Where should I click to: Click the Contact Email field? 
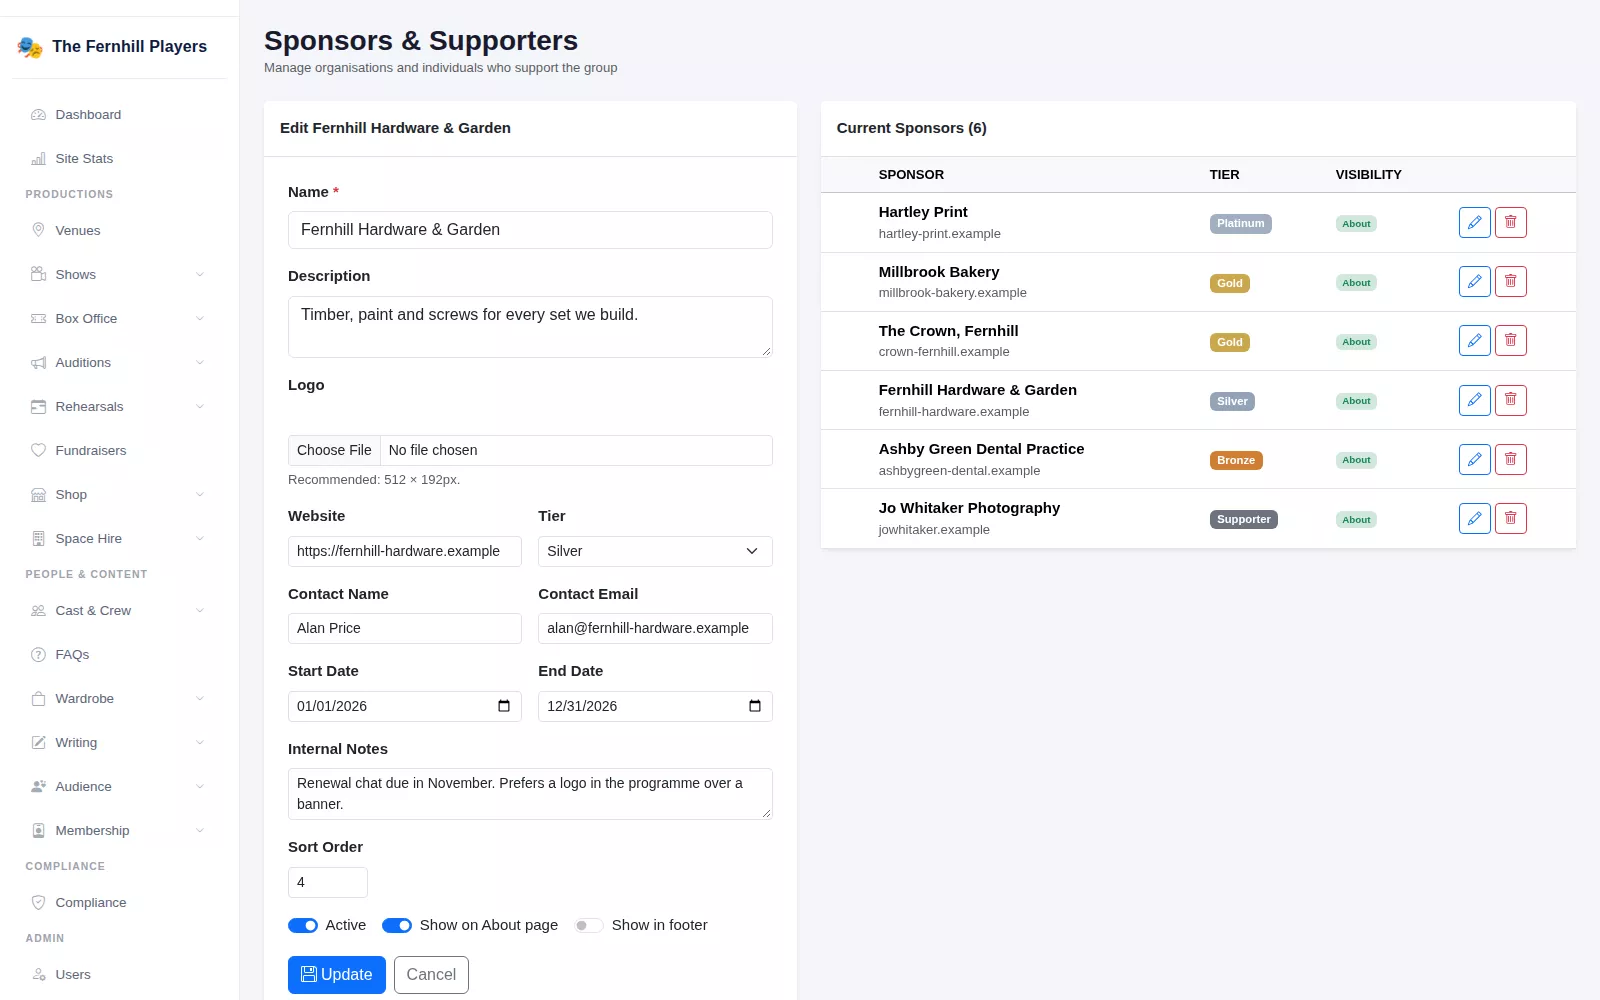[x=655, y=628]
